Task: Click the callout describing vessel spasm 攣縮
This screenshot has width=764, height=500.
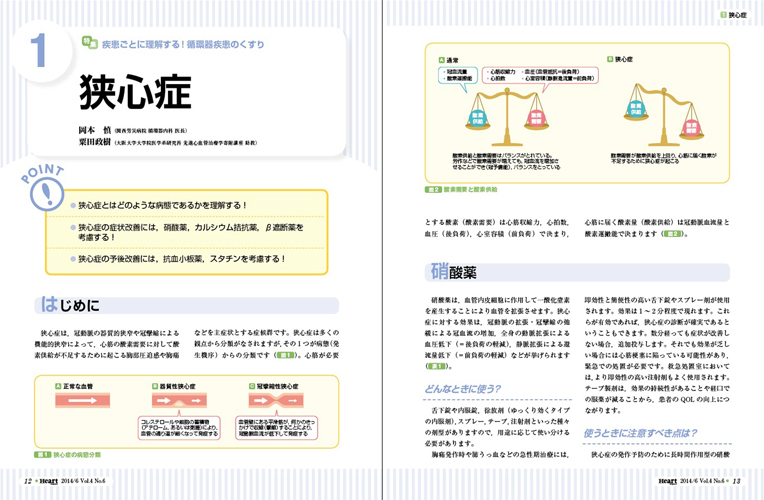Action: pyautogui.click(x=276, y=427)
